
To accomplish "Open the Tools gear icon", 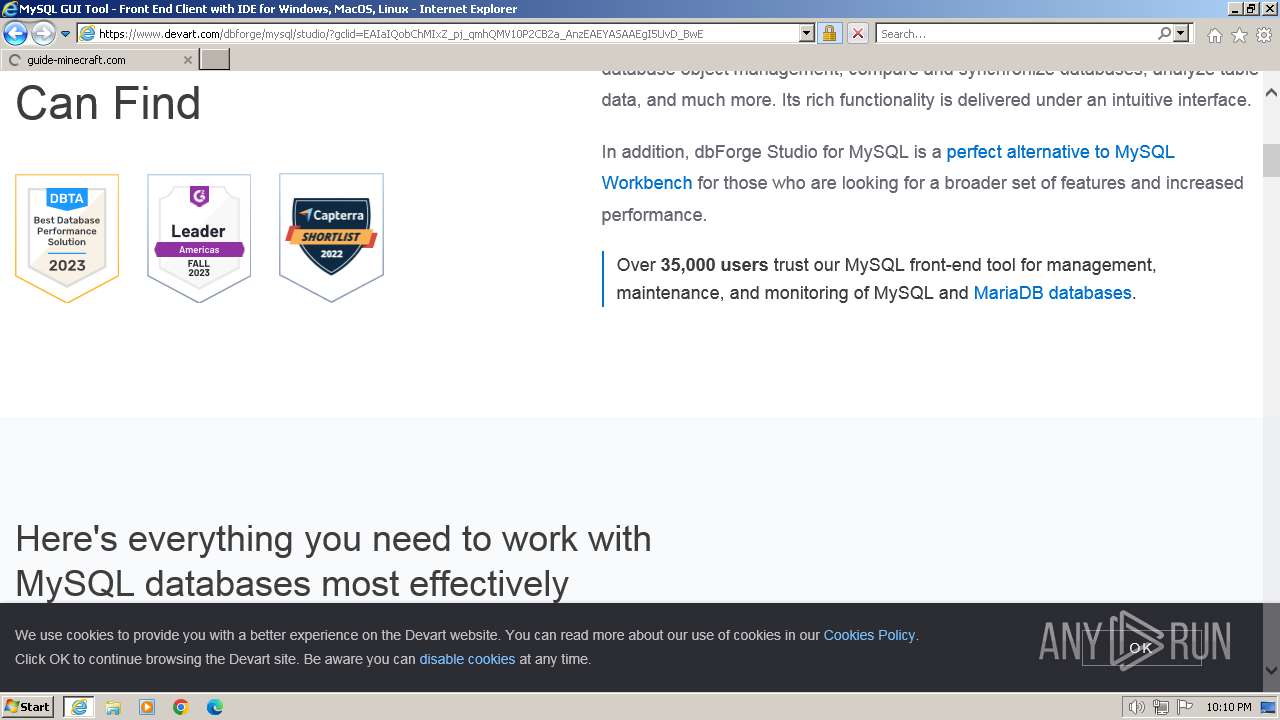I will [x=1264, y=35].
